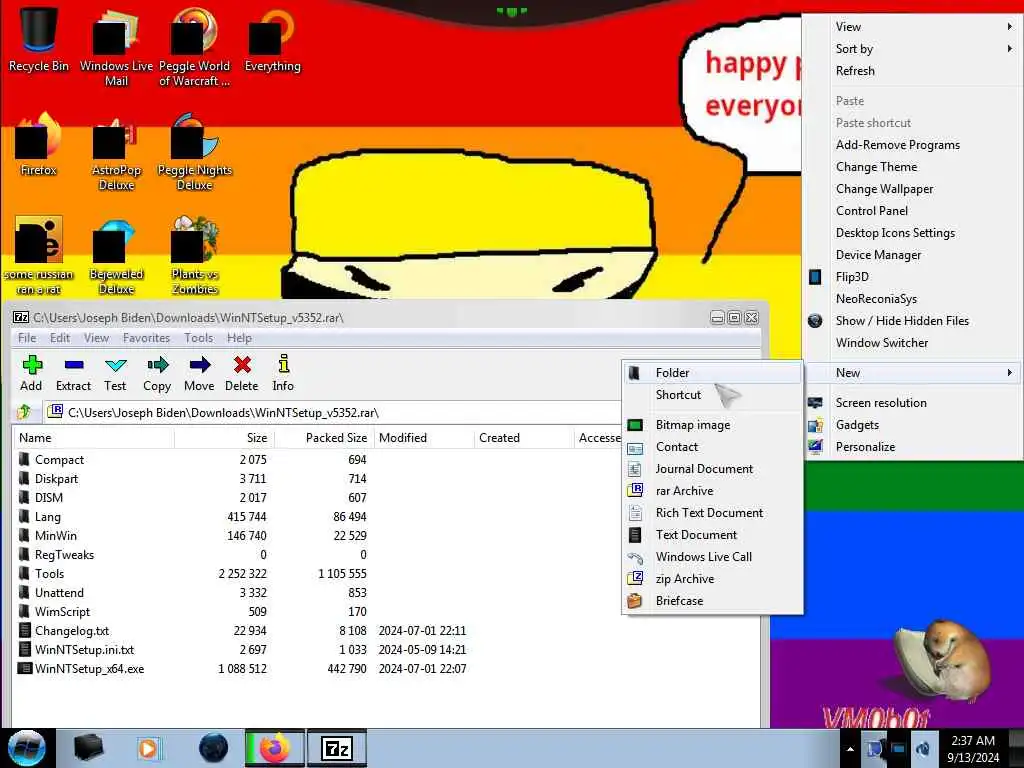Select the Copy toolbar icon

point(157,373)
